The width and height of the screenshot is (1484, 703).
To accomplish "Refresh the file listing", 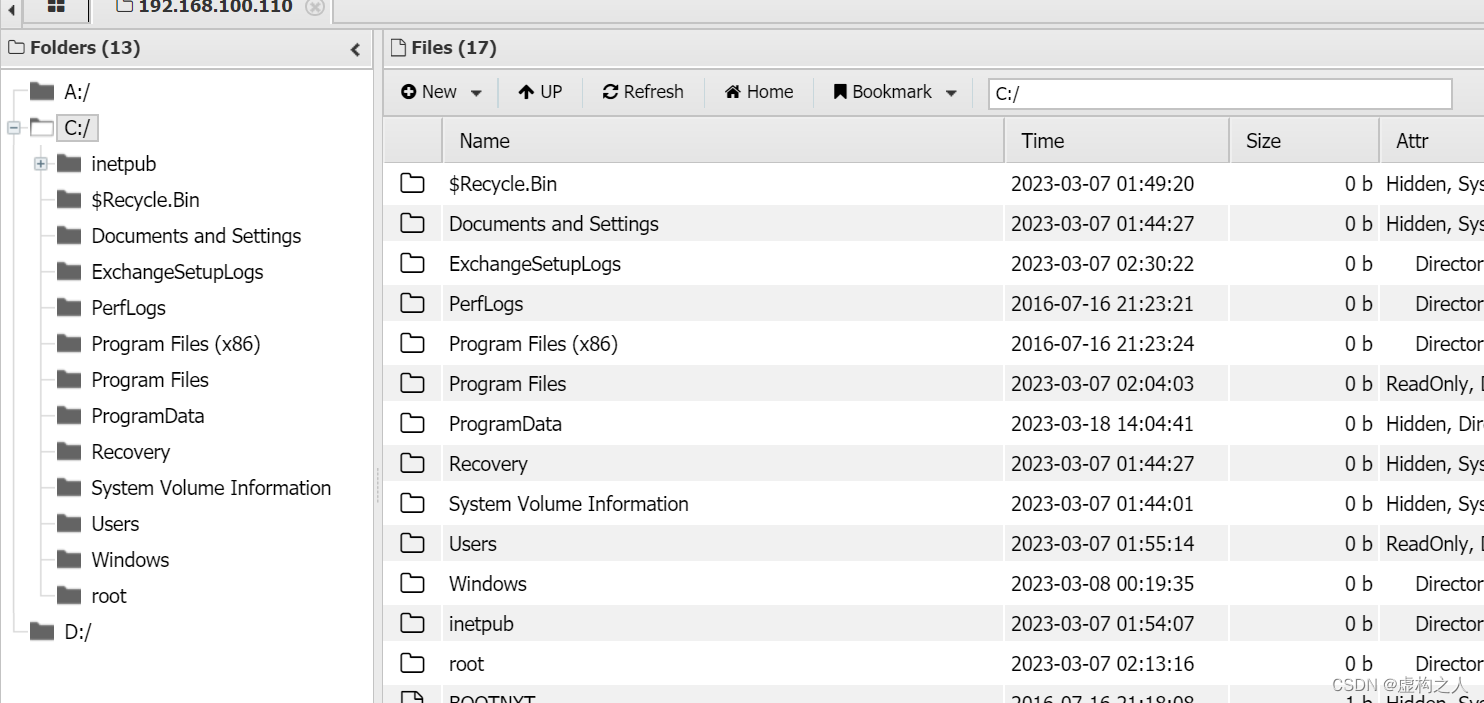I will 643,92.
